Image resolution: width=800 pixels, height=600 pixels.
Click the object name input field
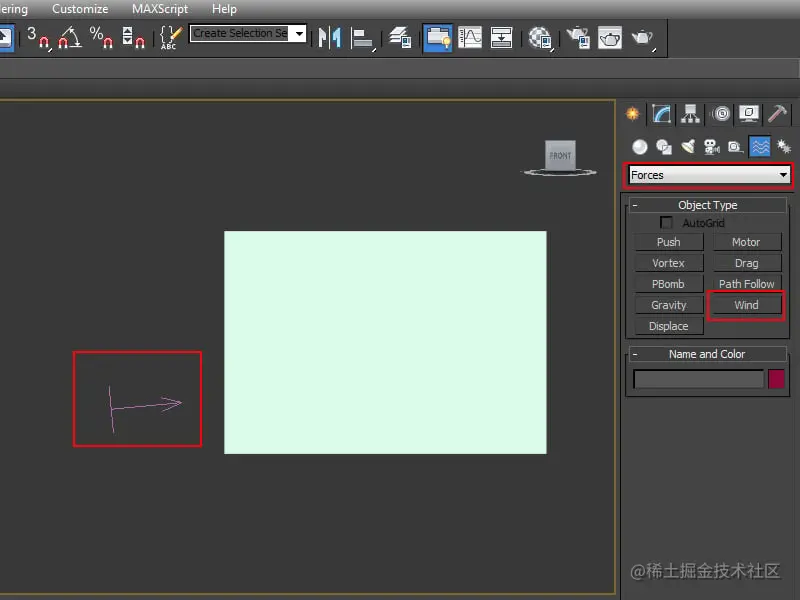pyautogui.click(x=698, y=379)
